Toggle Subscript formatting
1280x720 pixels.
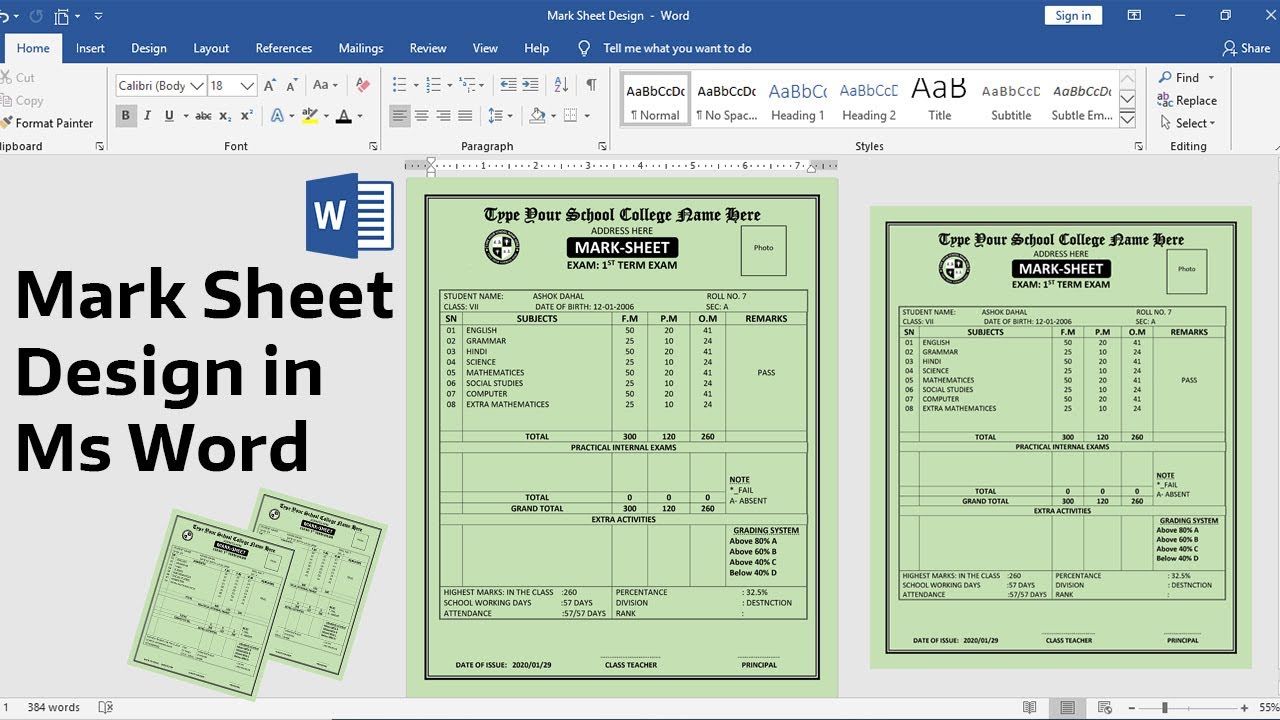coord(225,116)
